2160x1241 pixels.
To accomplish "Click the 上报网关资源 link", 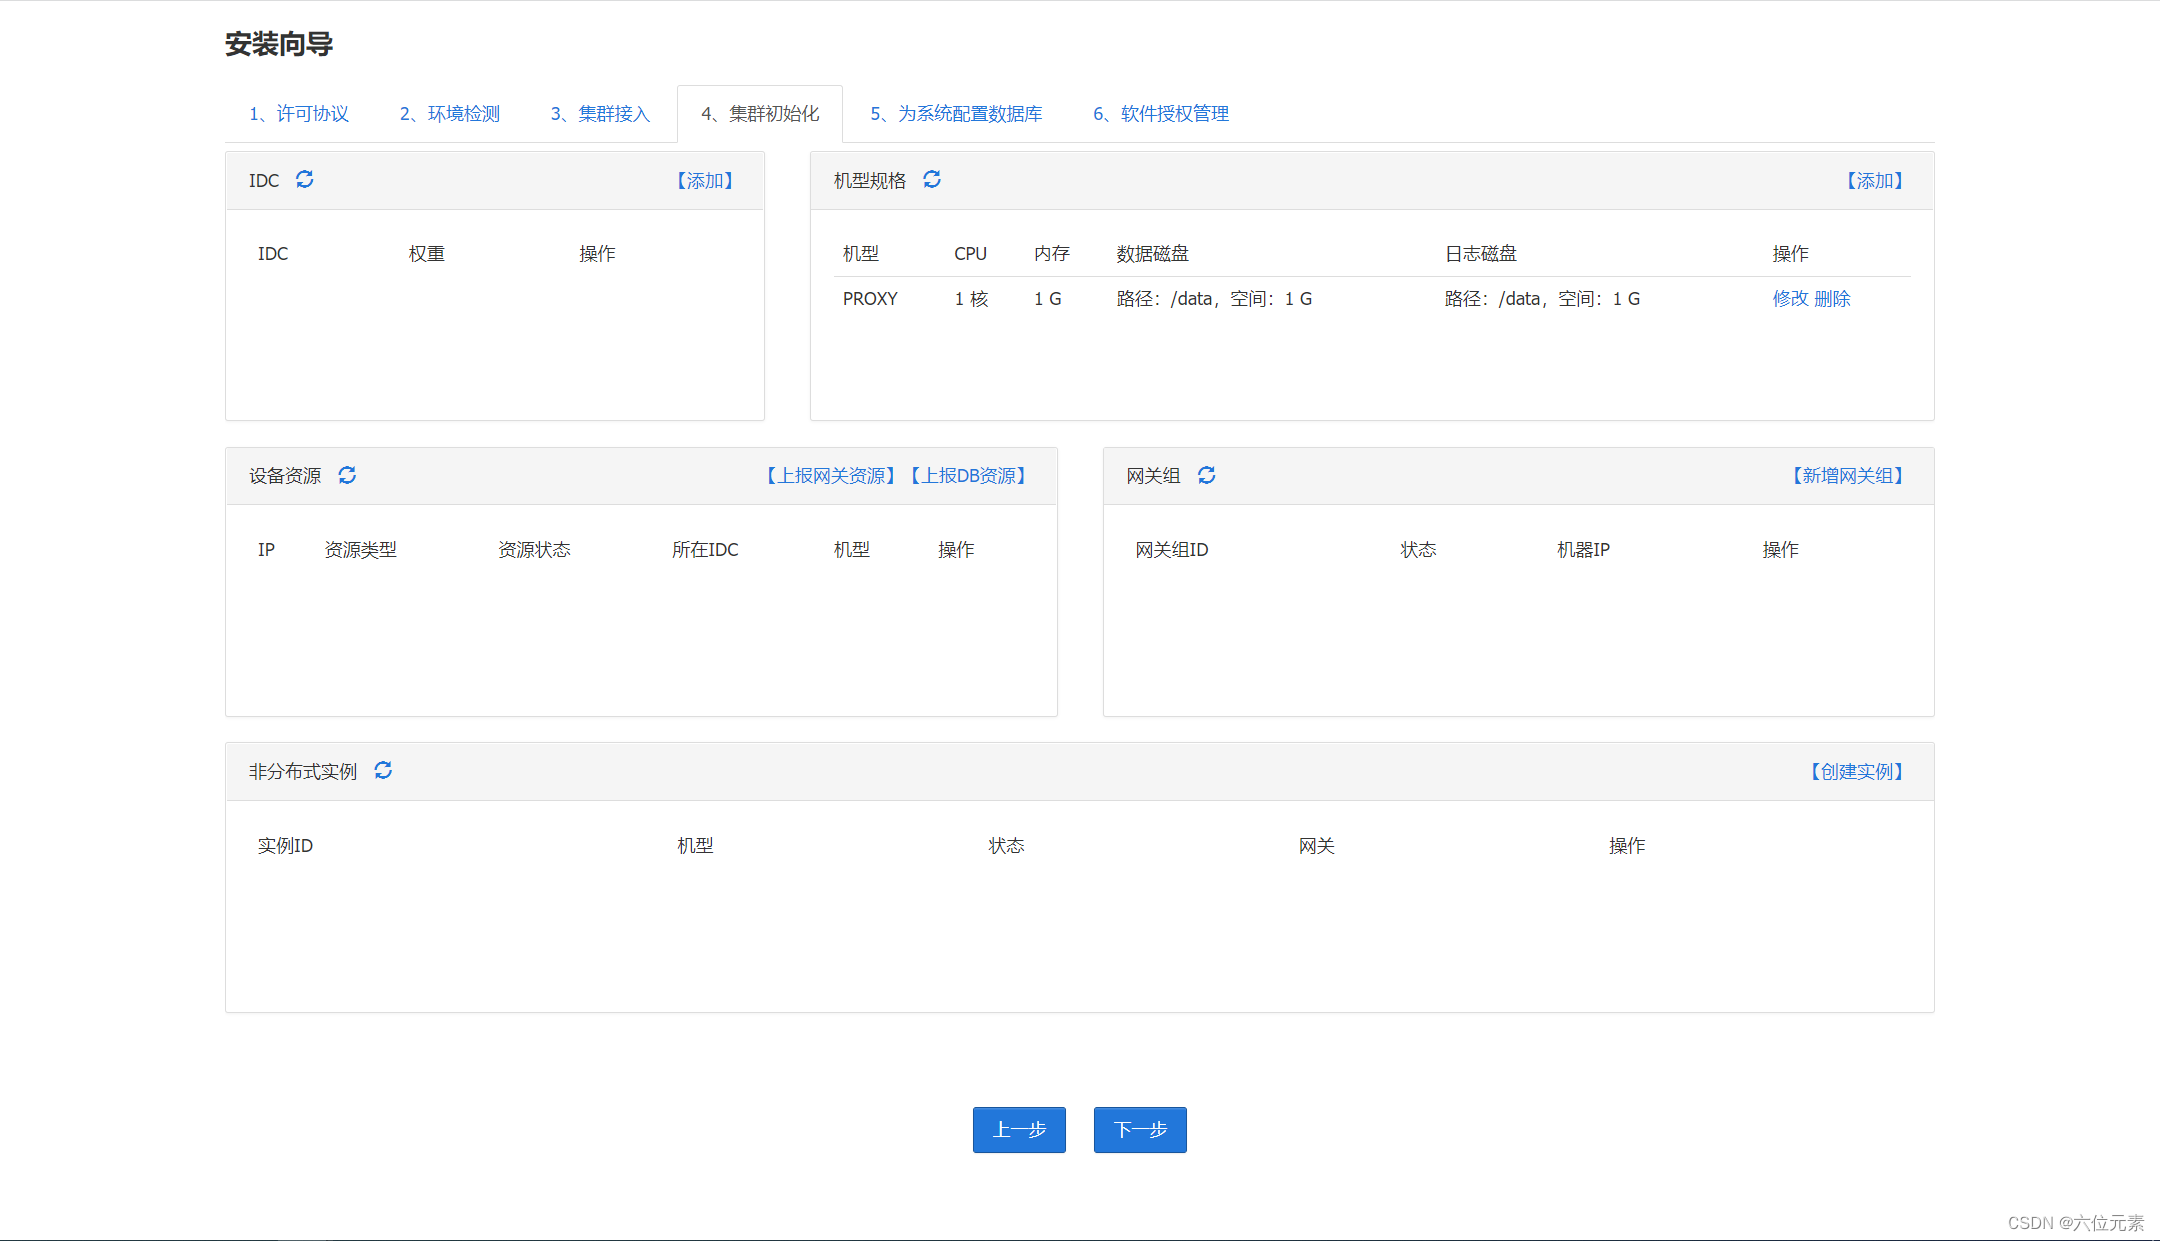I will (x=831, y=476).
